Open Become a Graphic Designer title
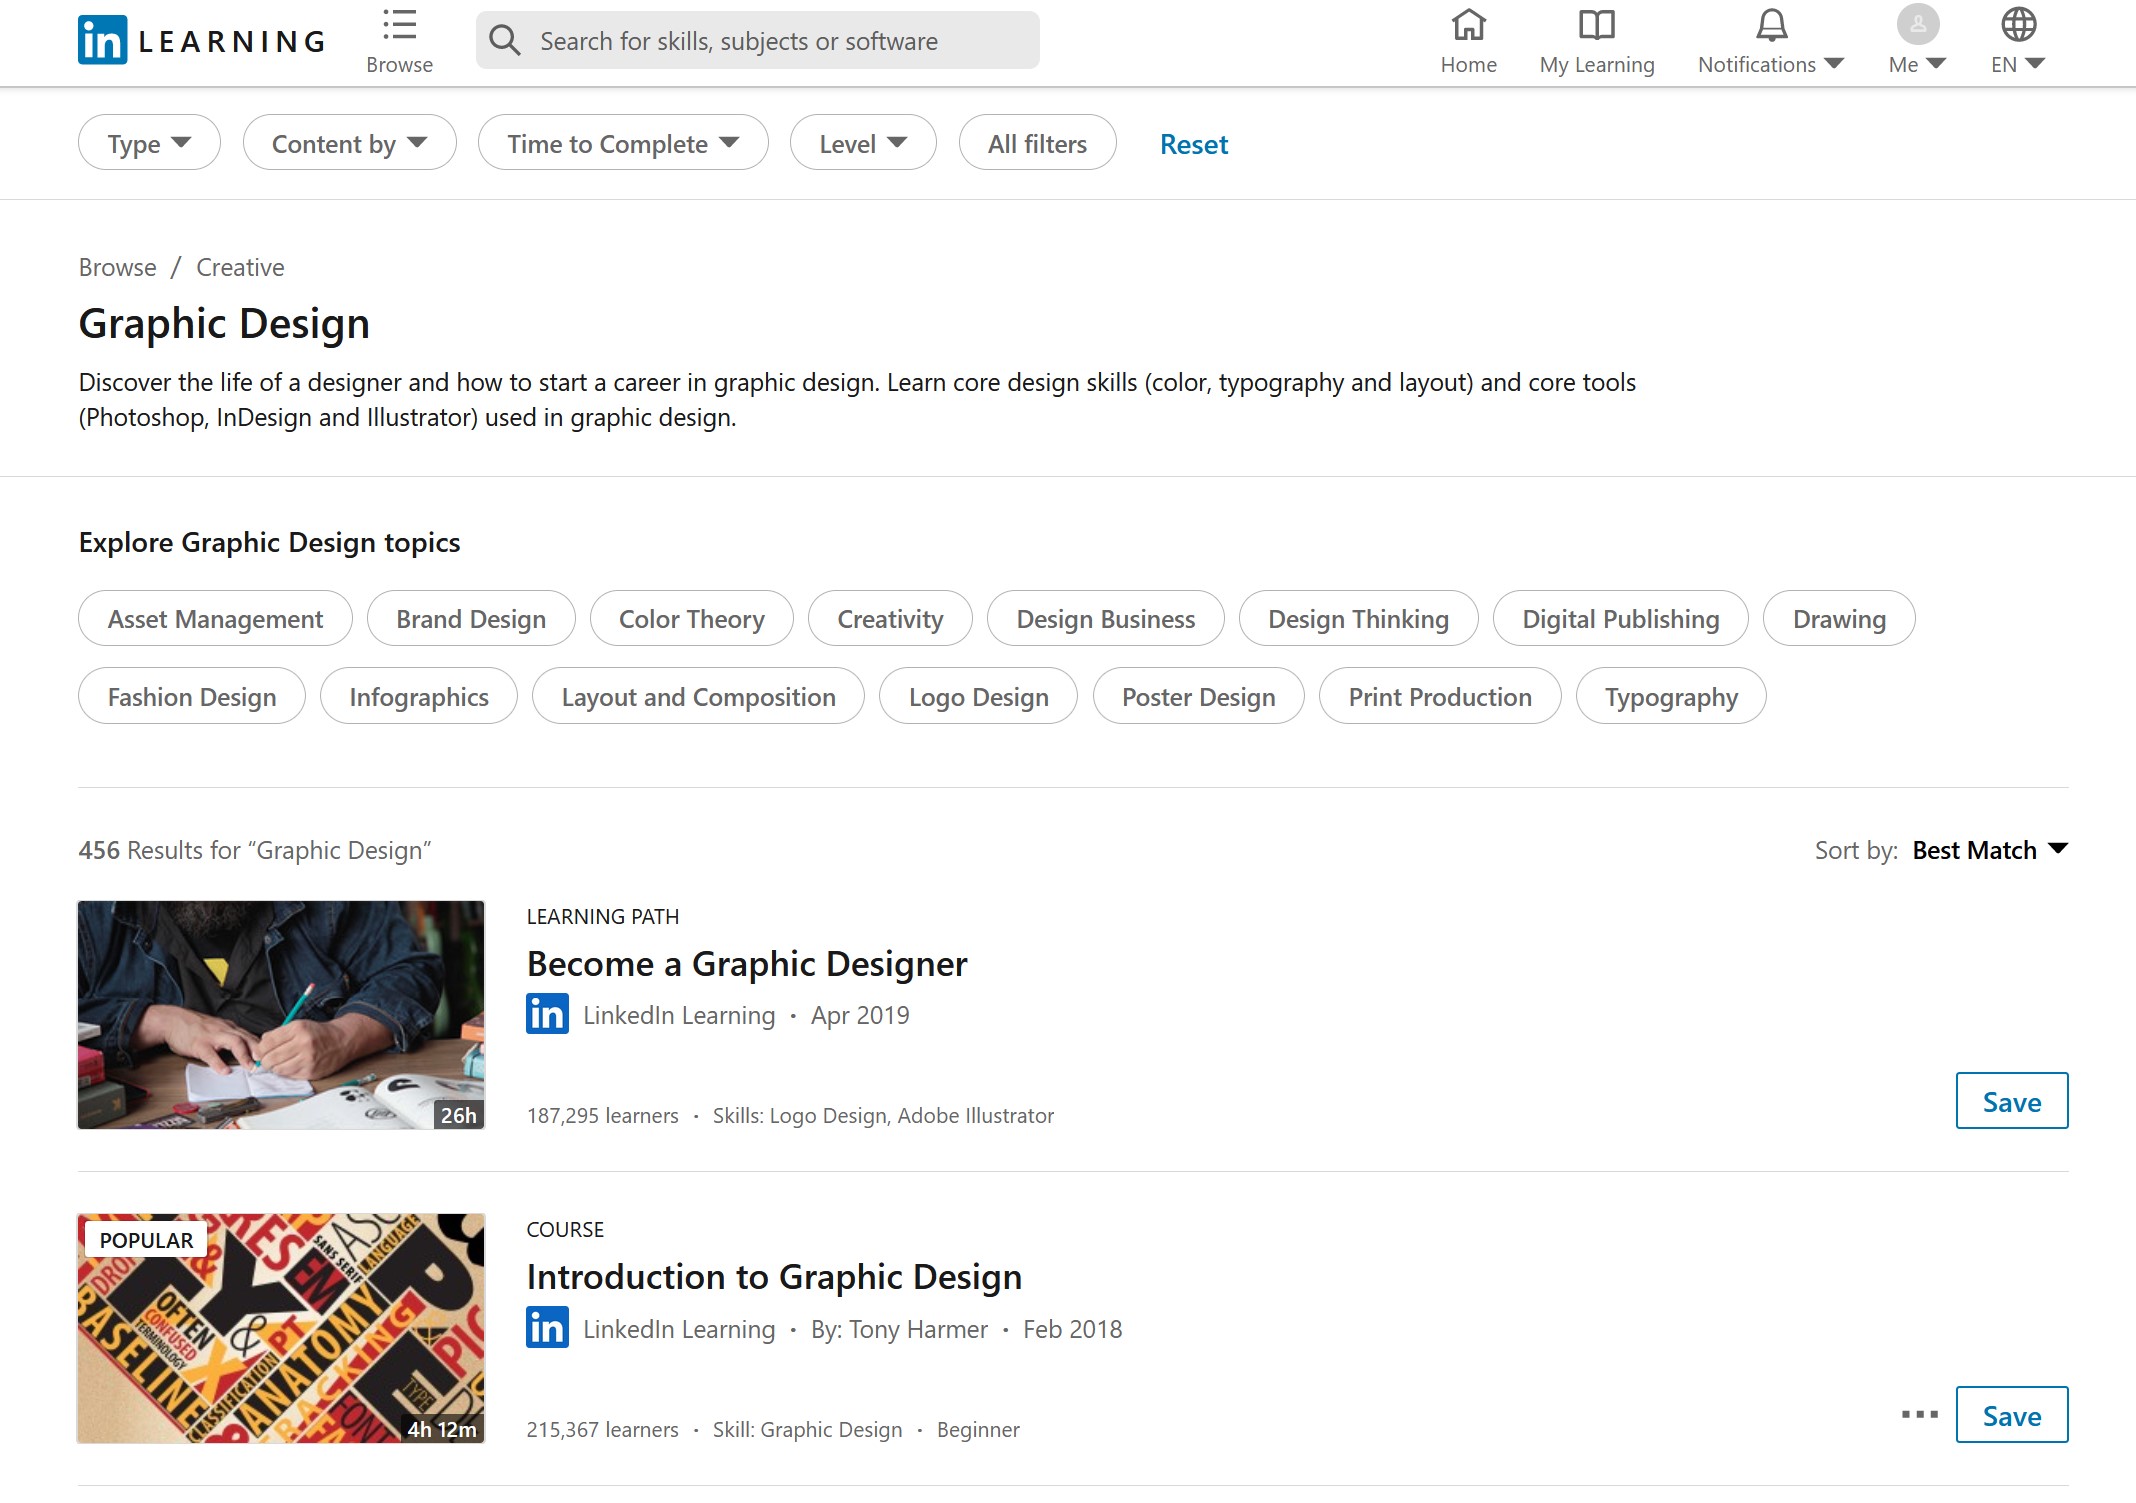2136x1503 pixels. click(x=747, y=964)
